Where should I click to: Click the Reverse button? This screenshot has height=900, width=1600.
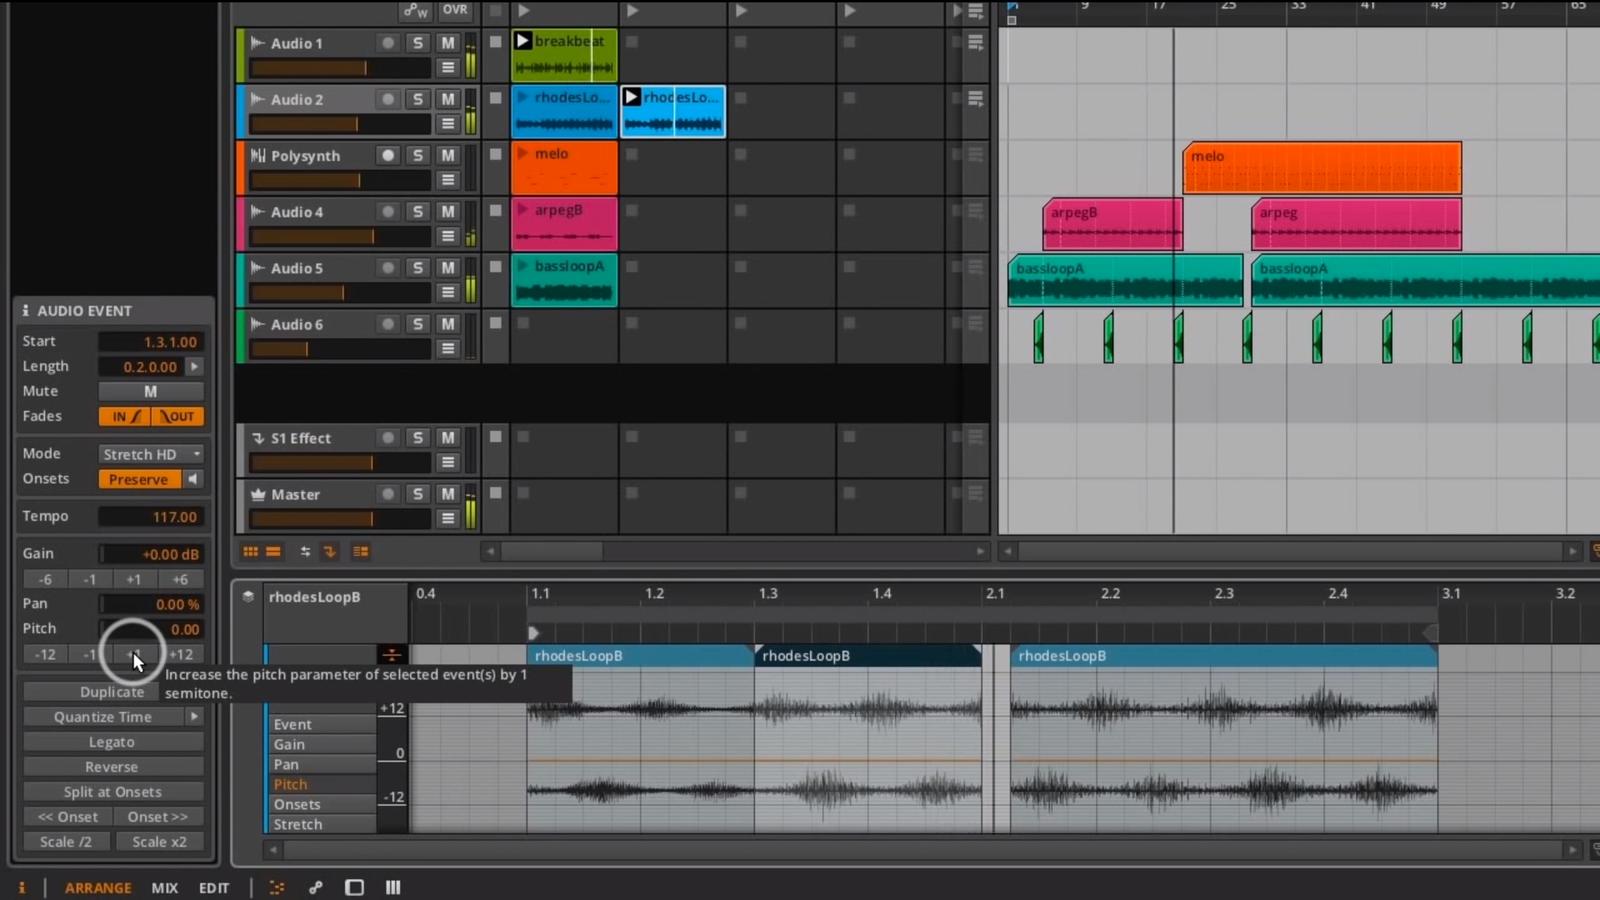tap(112, 767)
